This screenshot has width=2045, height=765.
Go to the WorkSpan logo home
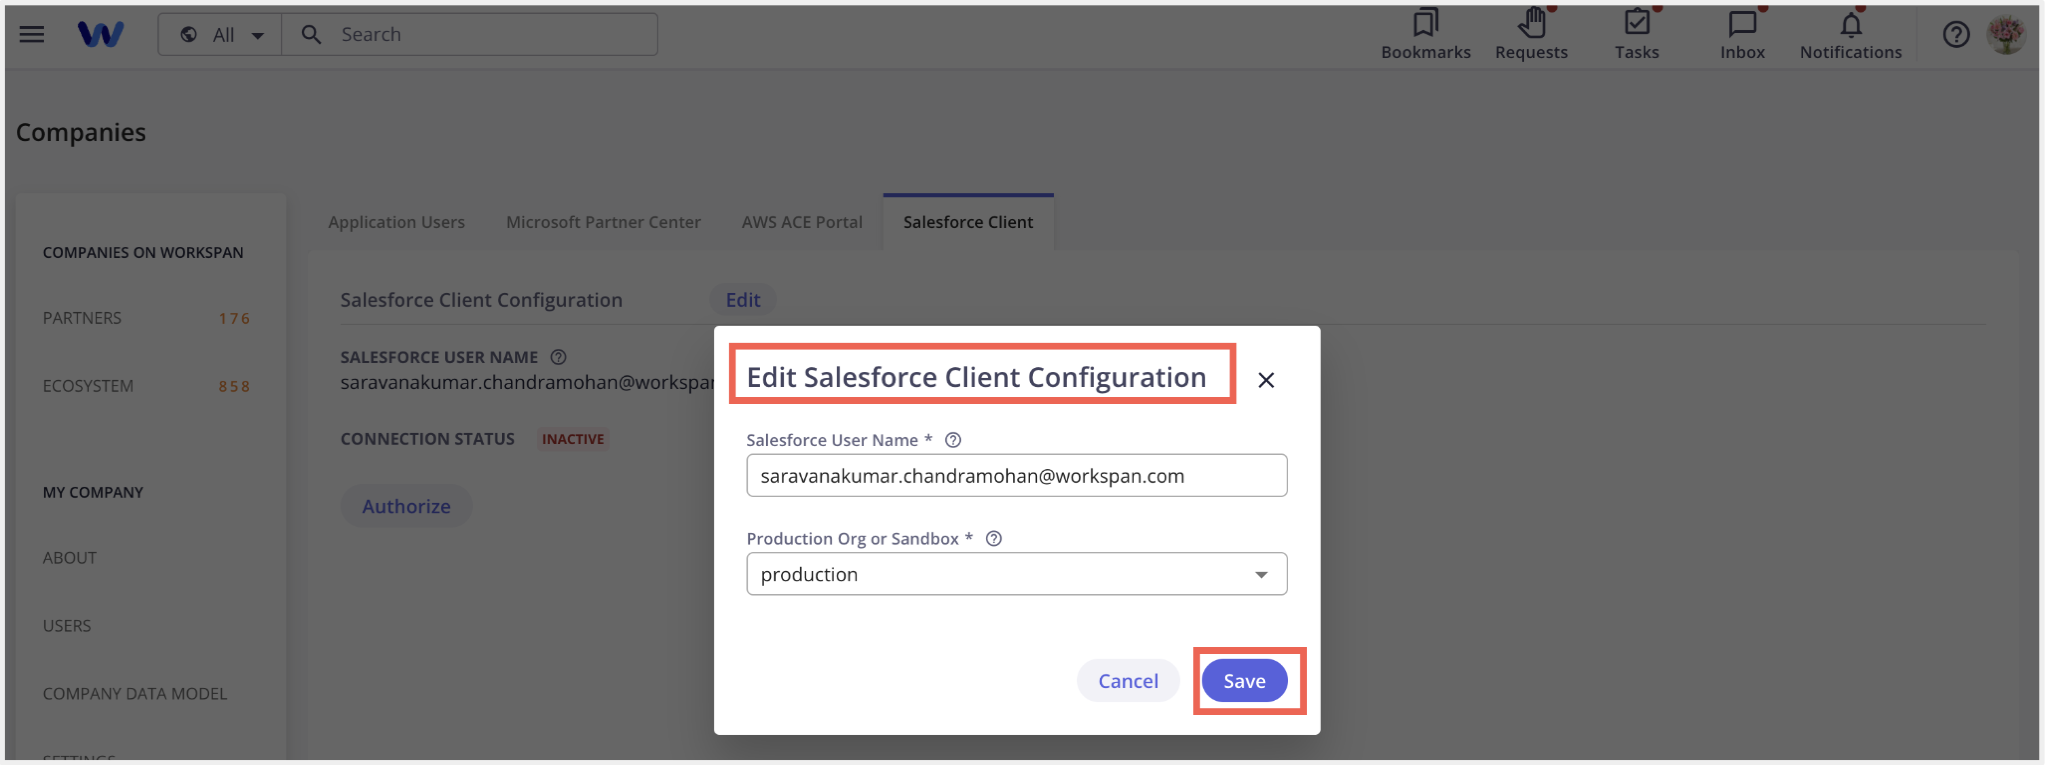tap(101, 34)
